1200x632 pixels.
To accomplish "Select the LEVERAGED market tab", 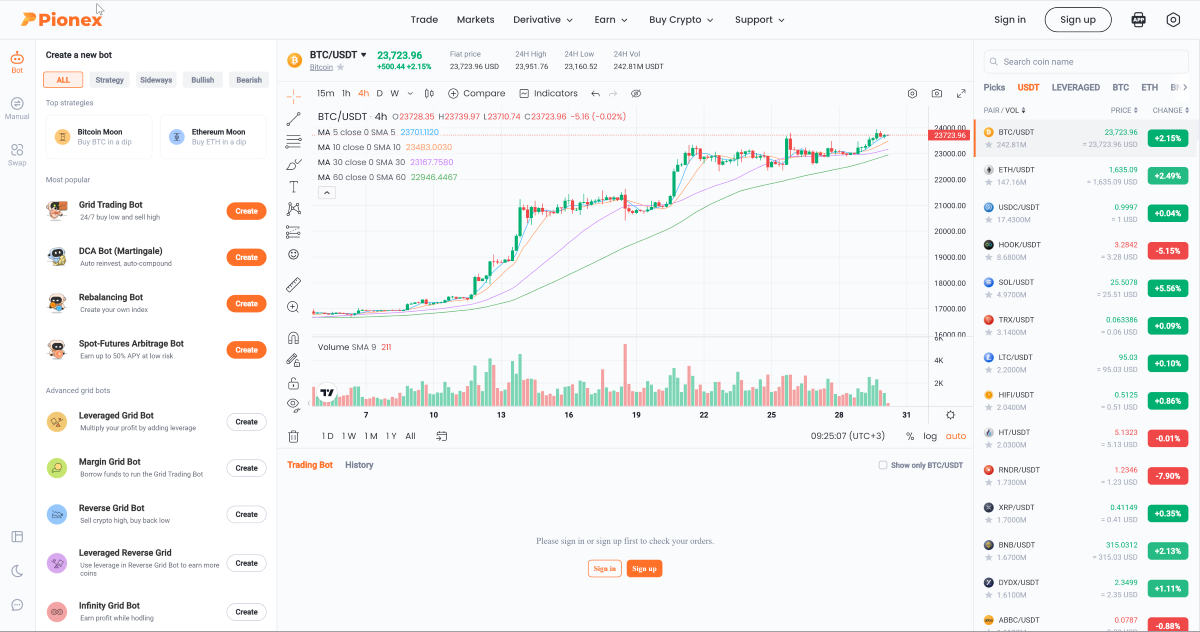I will tap(1076, 87).
